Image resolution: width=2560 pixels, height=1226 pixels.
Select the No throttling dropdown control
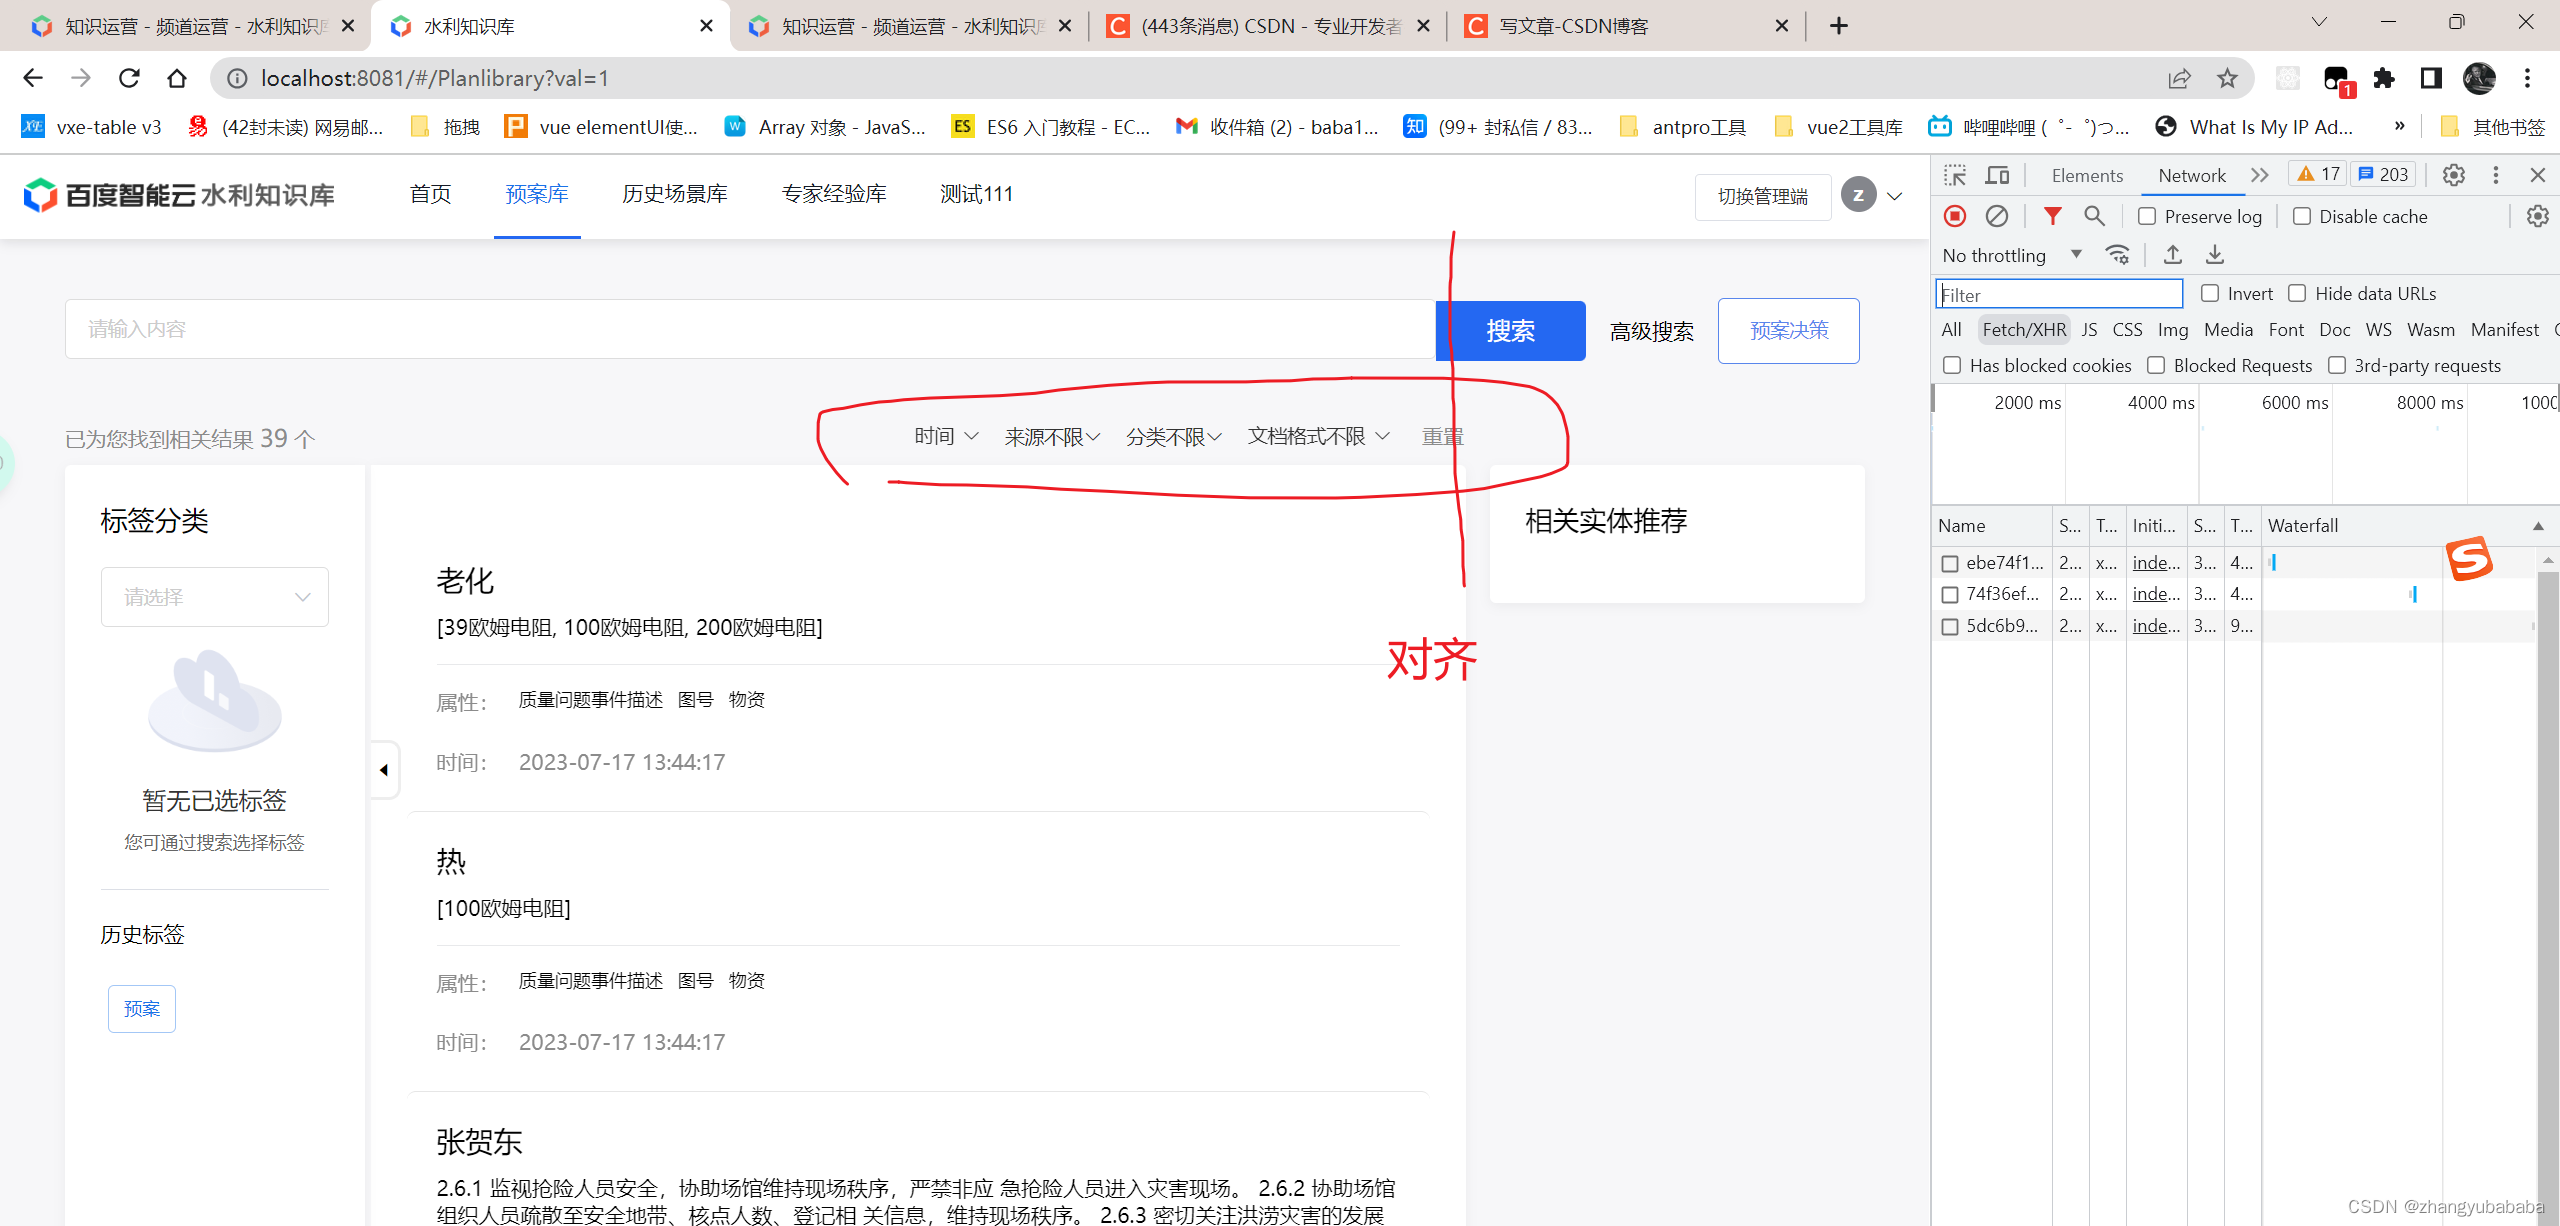click(x=2011, y=255)
